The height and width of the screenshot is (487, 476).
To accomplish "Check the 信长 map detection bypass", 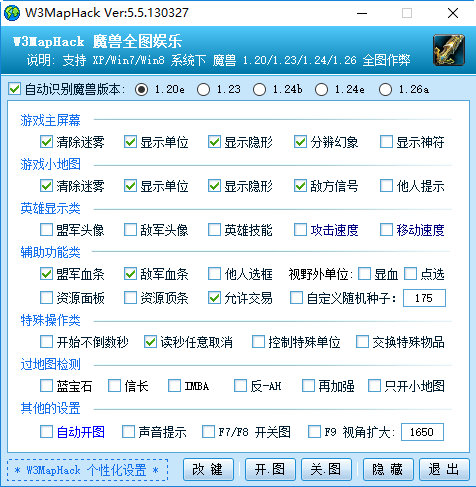I will coord(114,386).
